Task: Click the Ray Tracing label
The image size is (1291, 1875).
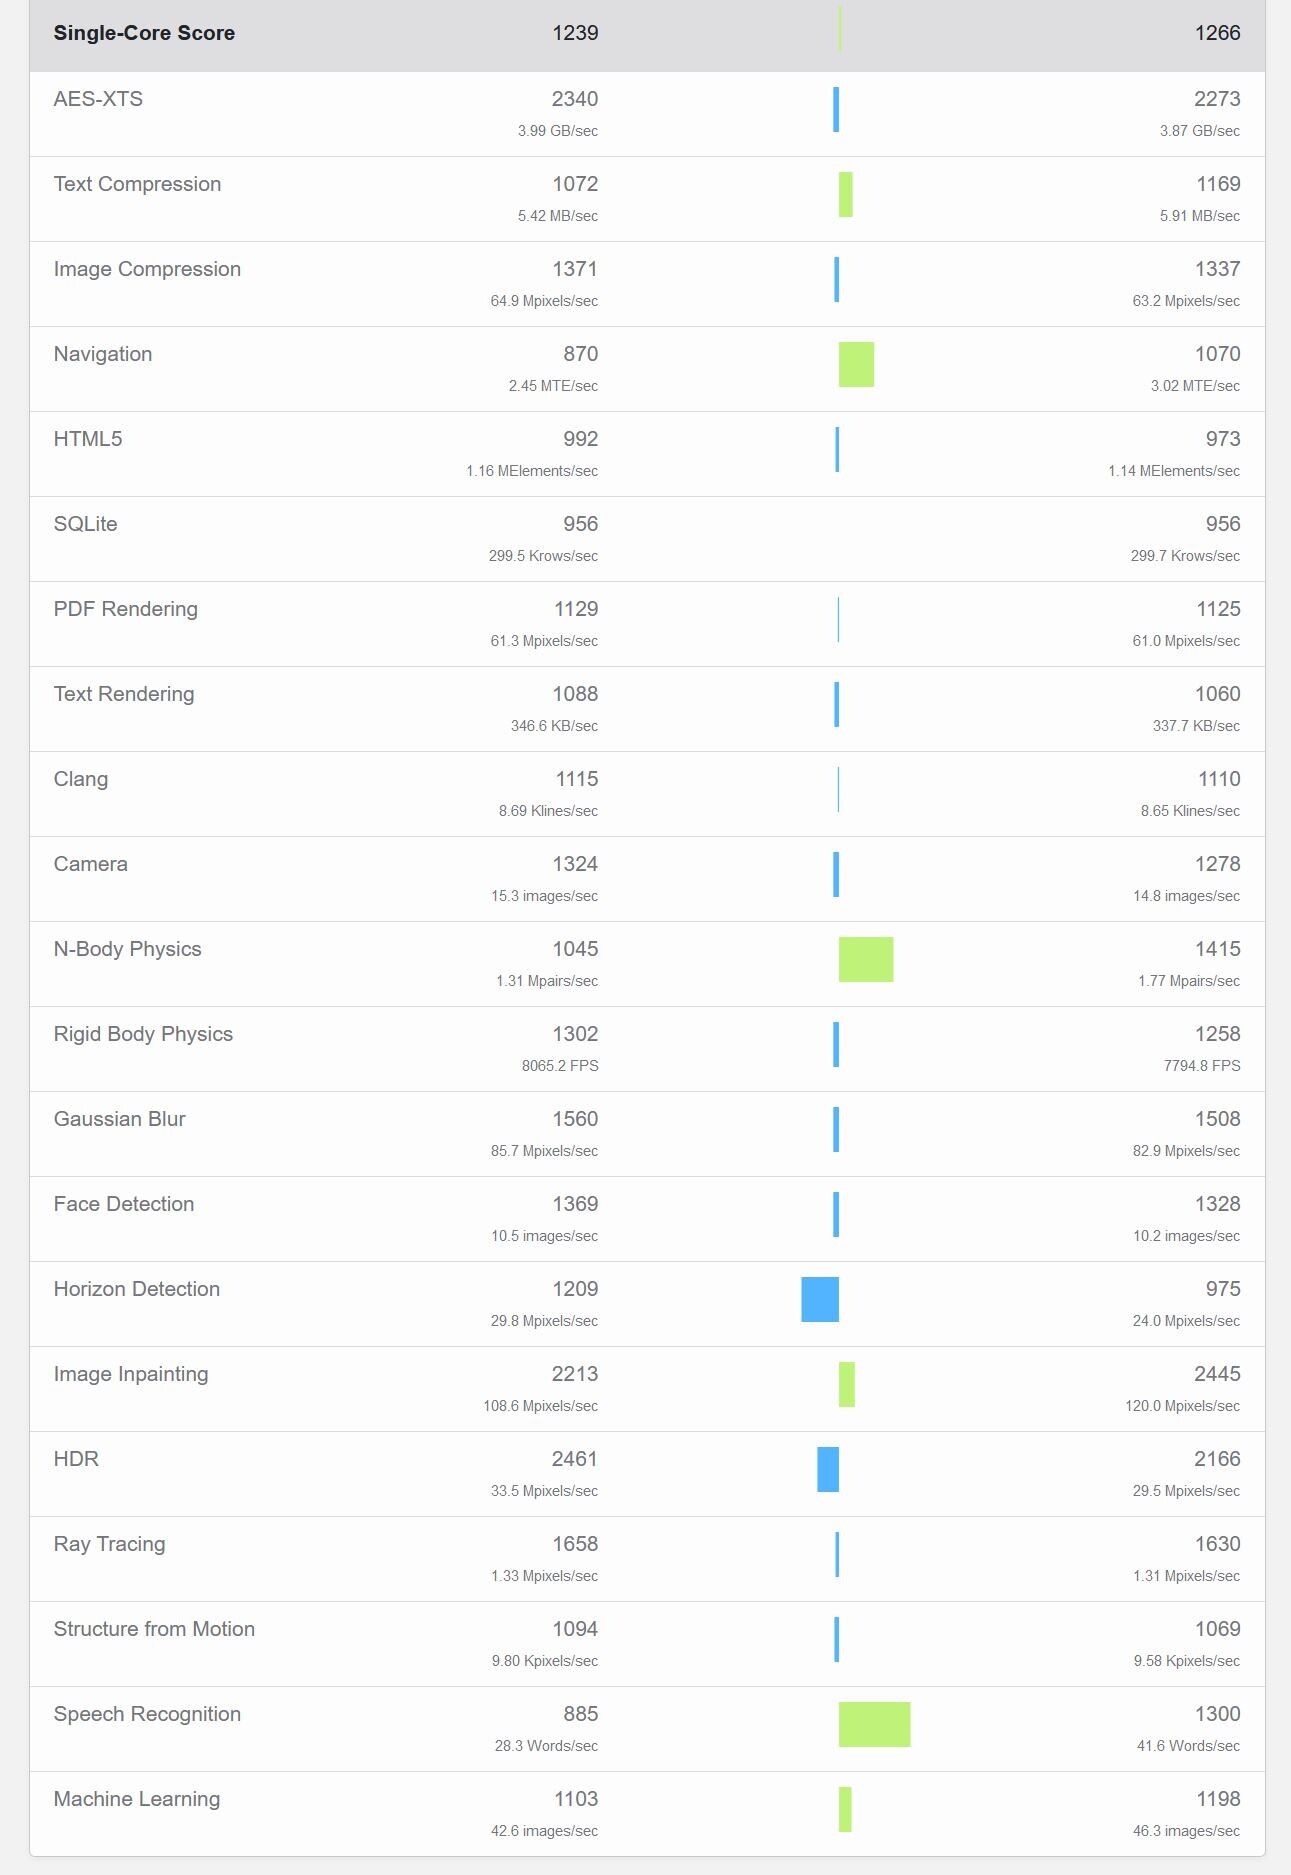Action: (x=110, y=1544)
